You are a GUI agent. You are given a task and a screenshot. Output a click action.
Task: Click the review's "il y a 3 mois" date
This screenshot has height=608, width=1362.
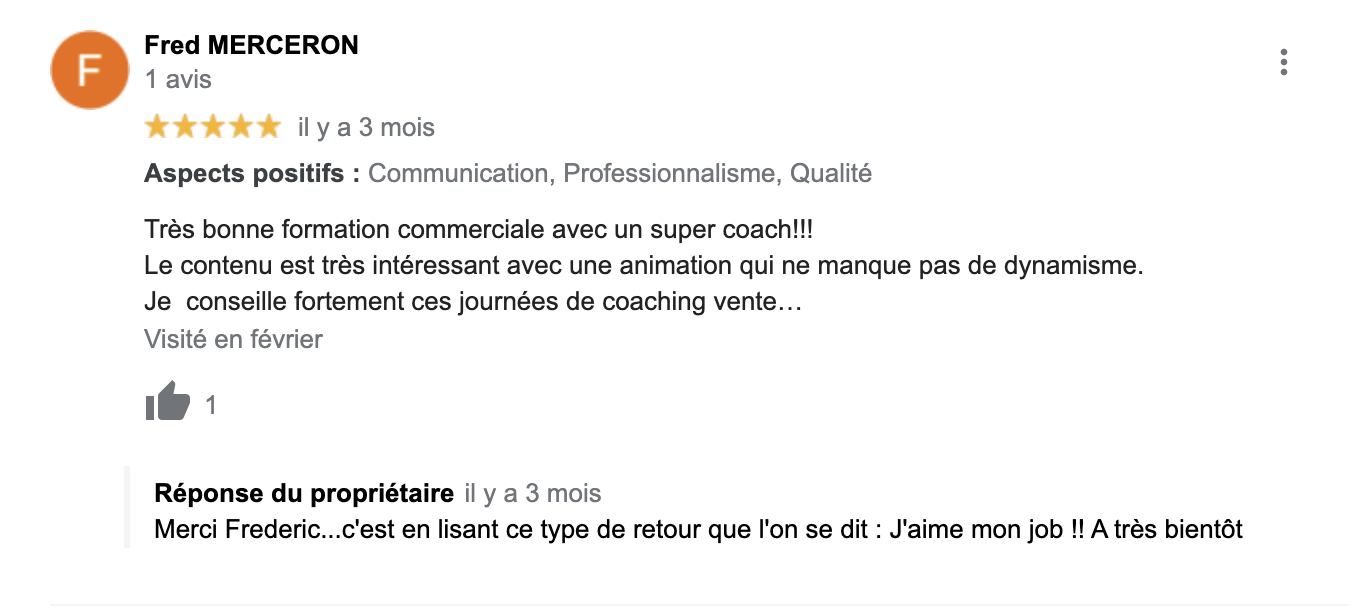366,128
